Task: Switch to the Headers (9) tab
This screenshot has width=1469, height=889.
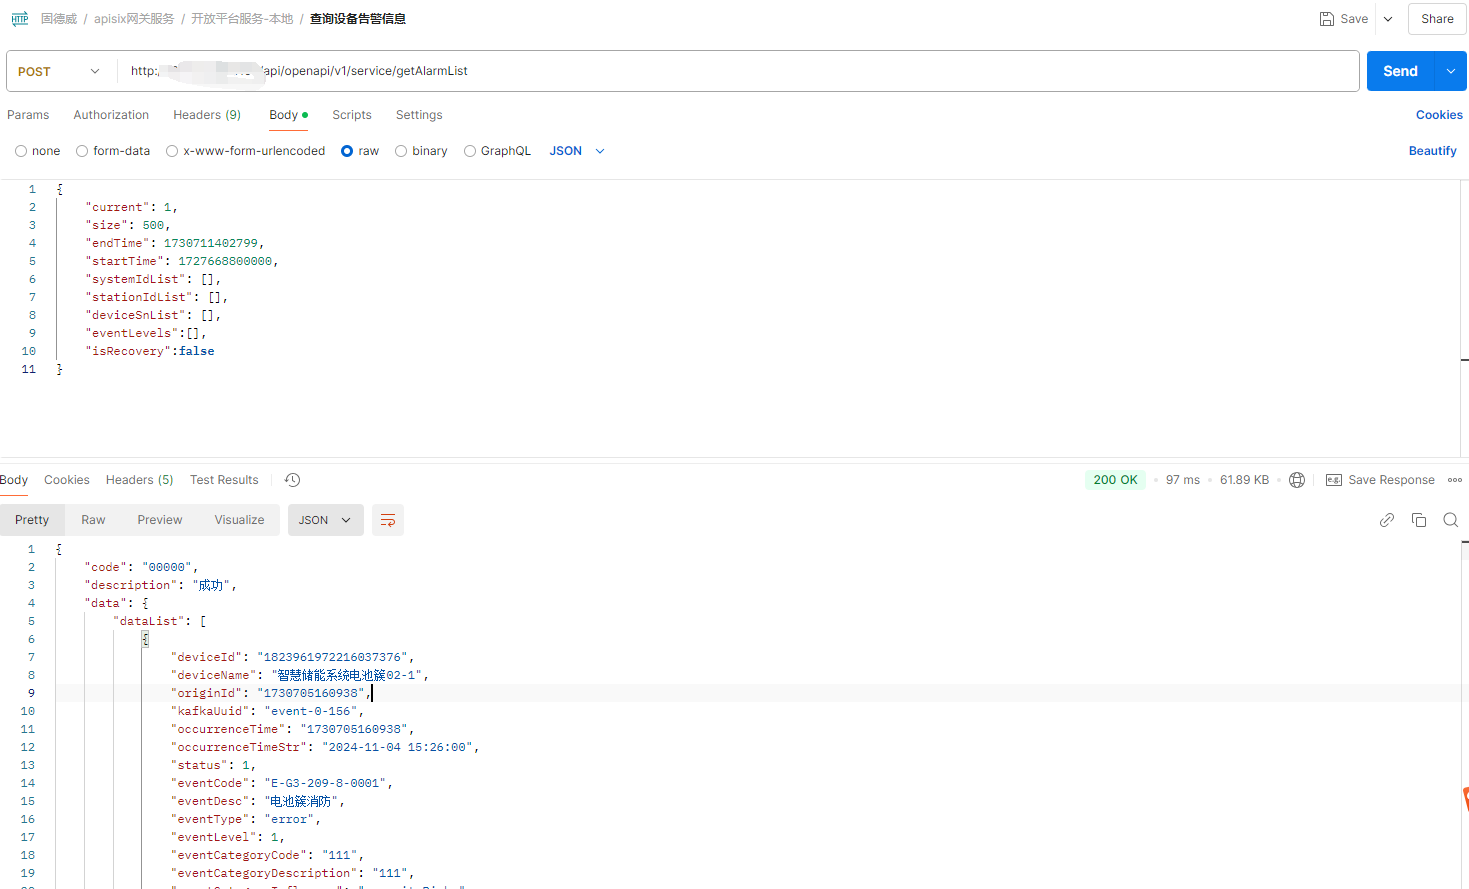Action: (206, 115)
